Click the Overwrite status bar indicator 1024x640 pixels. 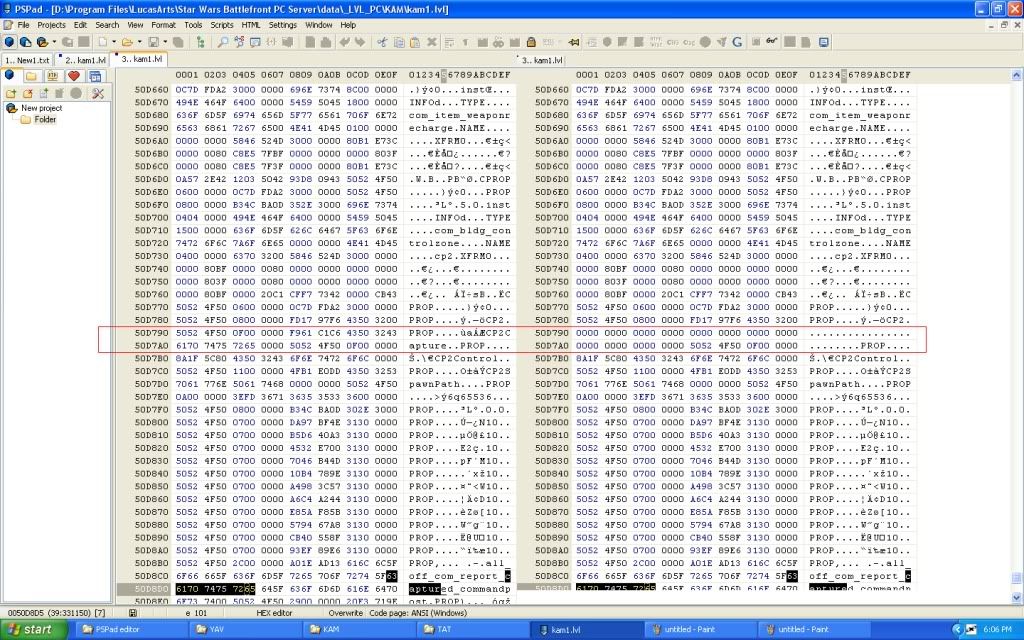tap(345, 613)
